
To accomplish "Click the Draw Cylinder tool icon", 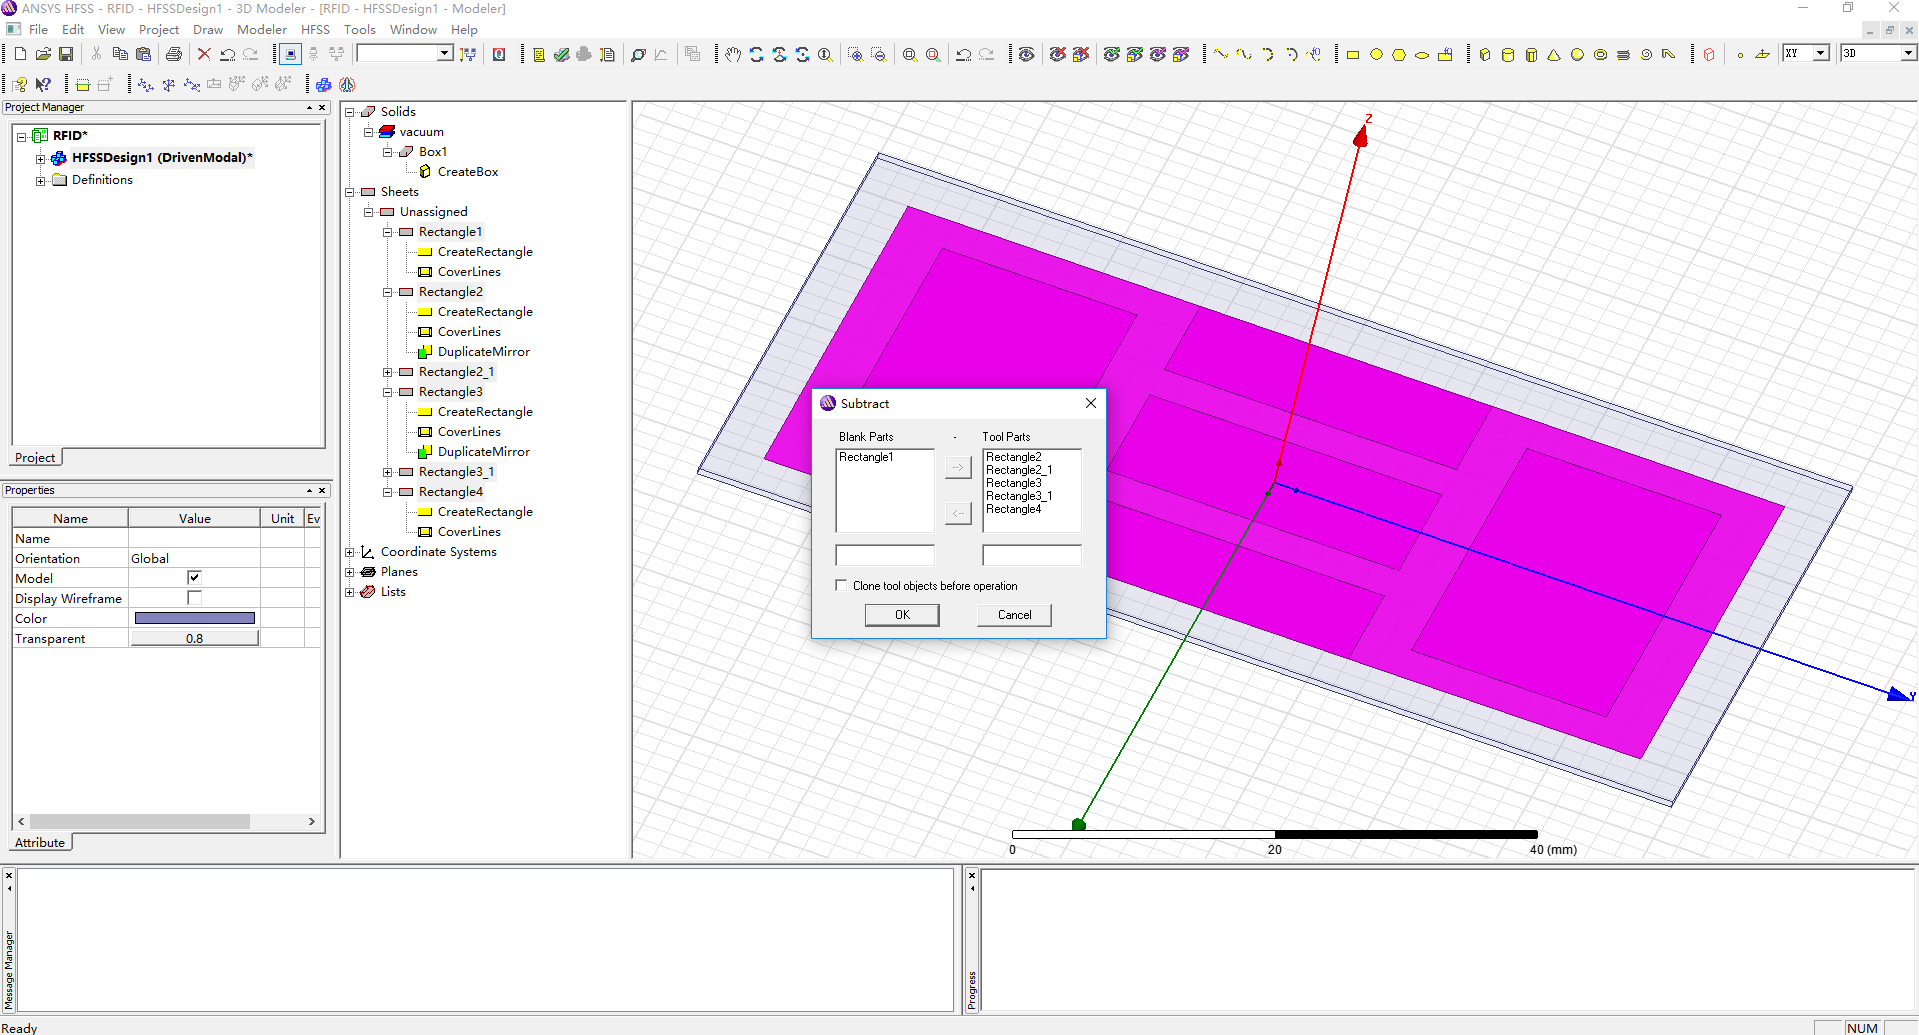I will click(x=1508, y=55).
